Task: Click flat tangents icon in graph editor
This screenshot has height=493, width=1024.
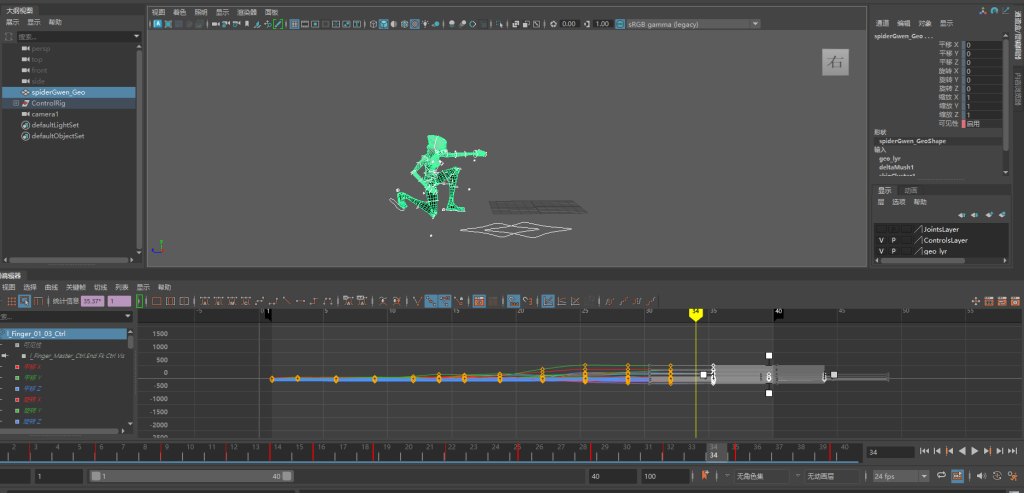Action: click(x=300, y=301)
